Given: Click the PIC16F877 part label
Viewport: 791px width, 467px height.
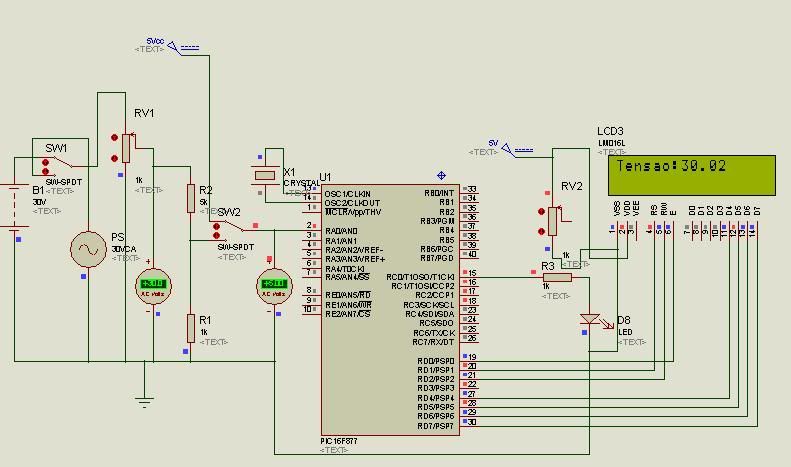Looking at the screenshot, I should point(338,441).
